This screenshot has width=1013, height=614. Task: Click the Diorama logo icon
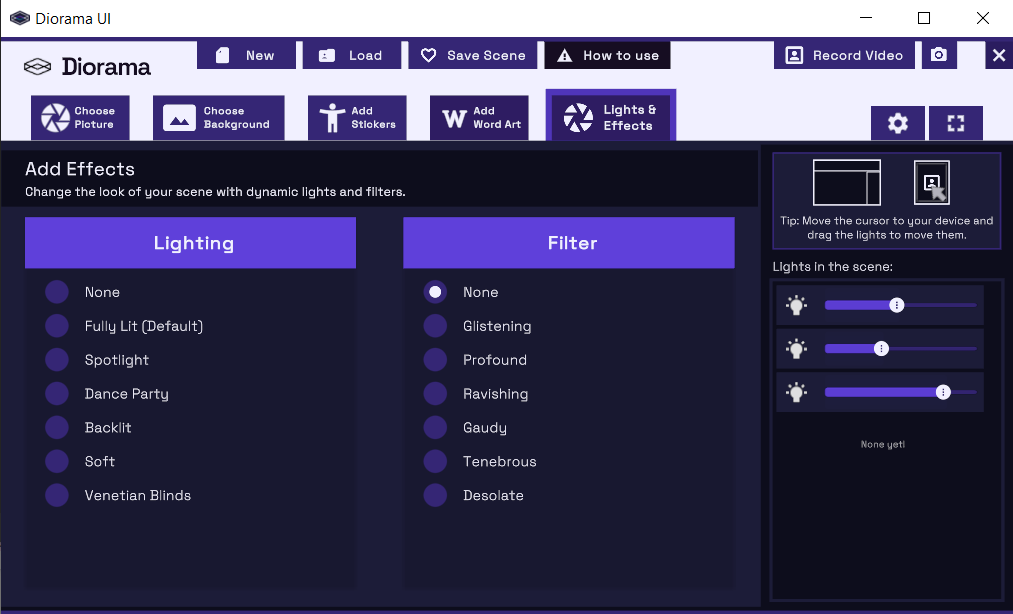(37, 67)
